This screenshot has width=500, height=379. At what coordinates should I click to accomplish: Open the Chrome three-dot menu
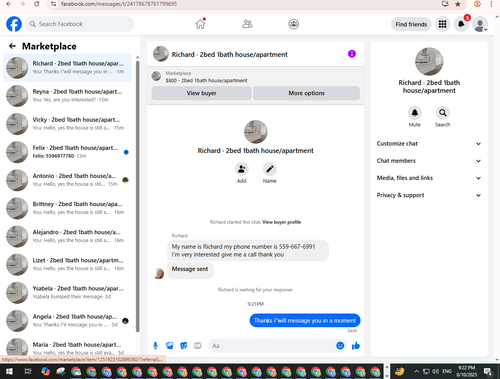(491, 4)
